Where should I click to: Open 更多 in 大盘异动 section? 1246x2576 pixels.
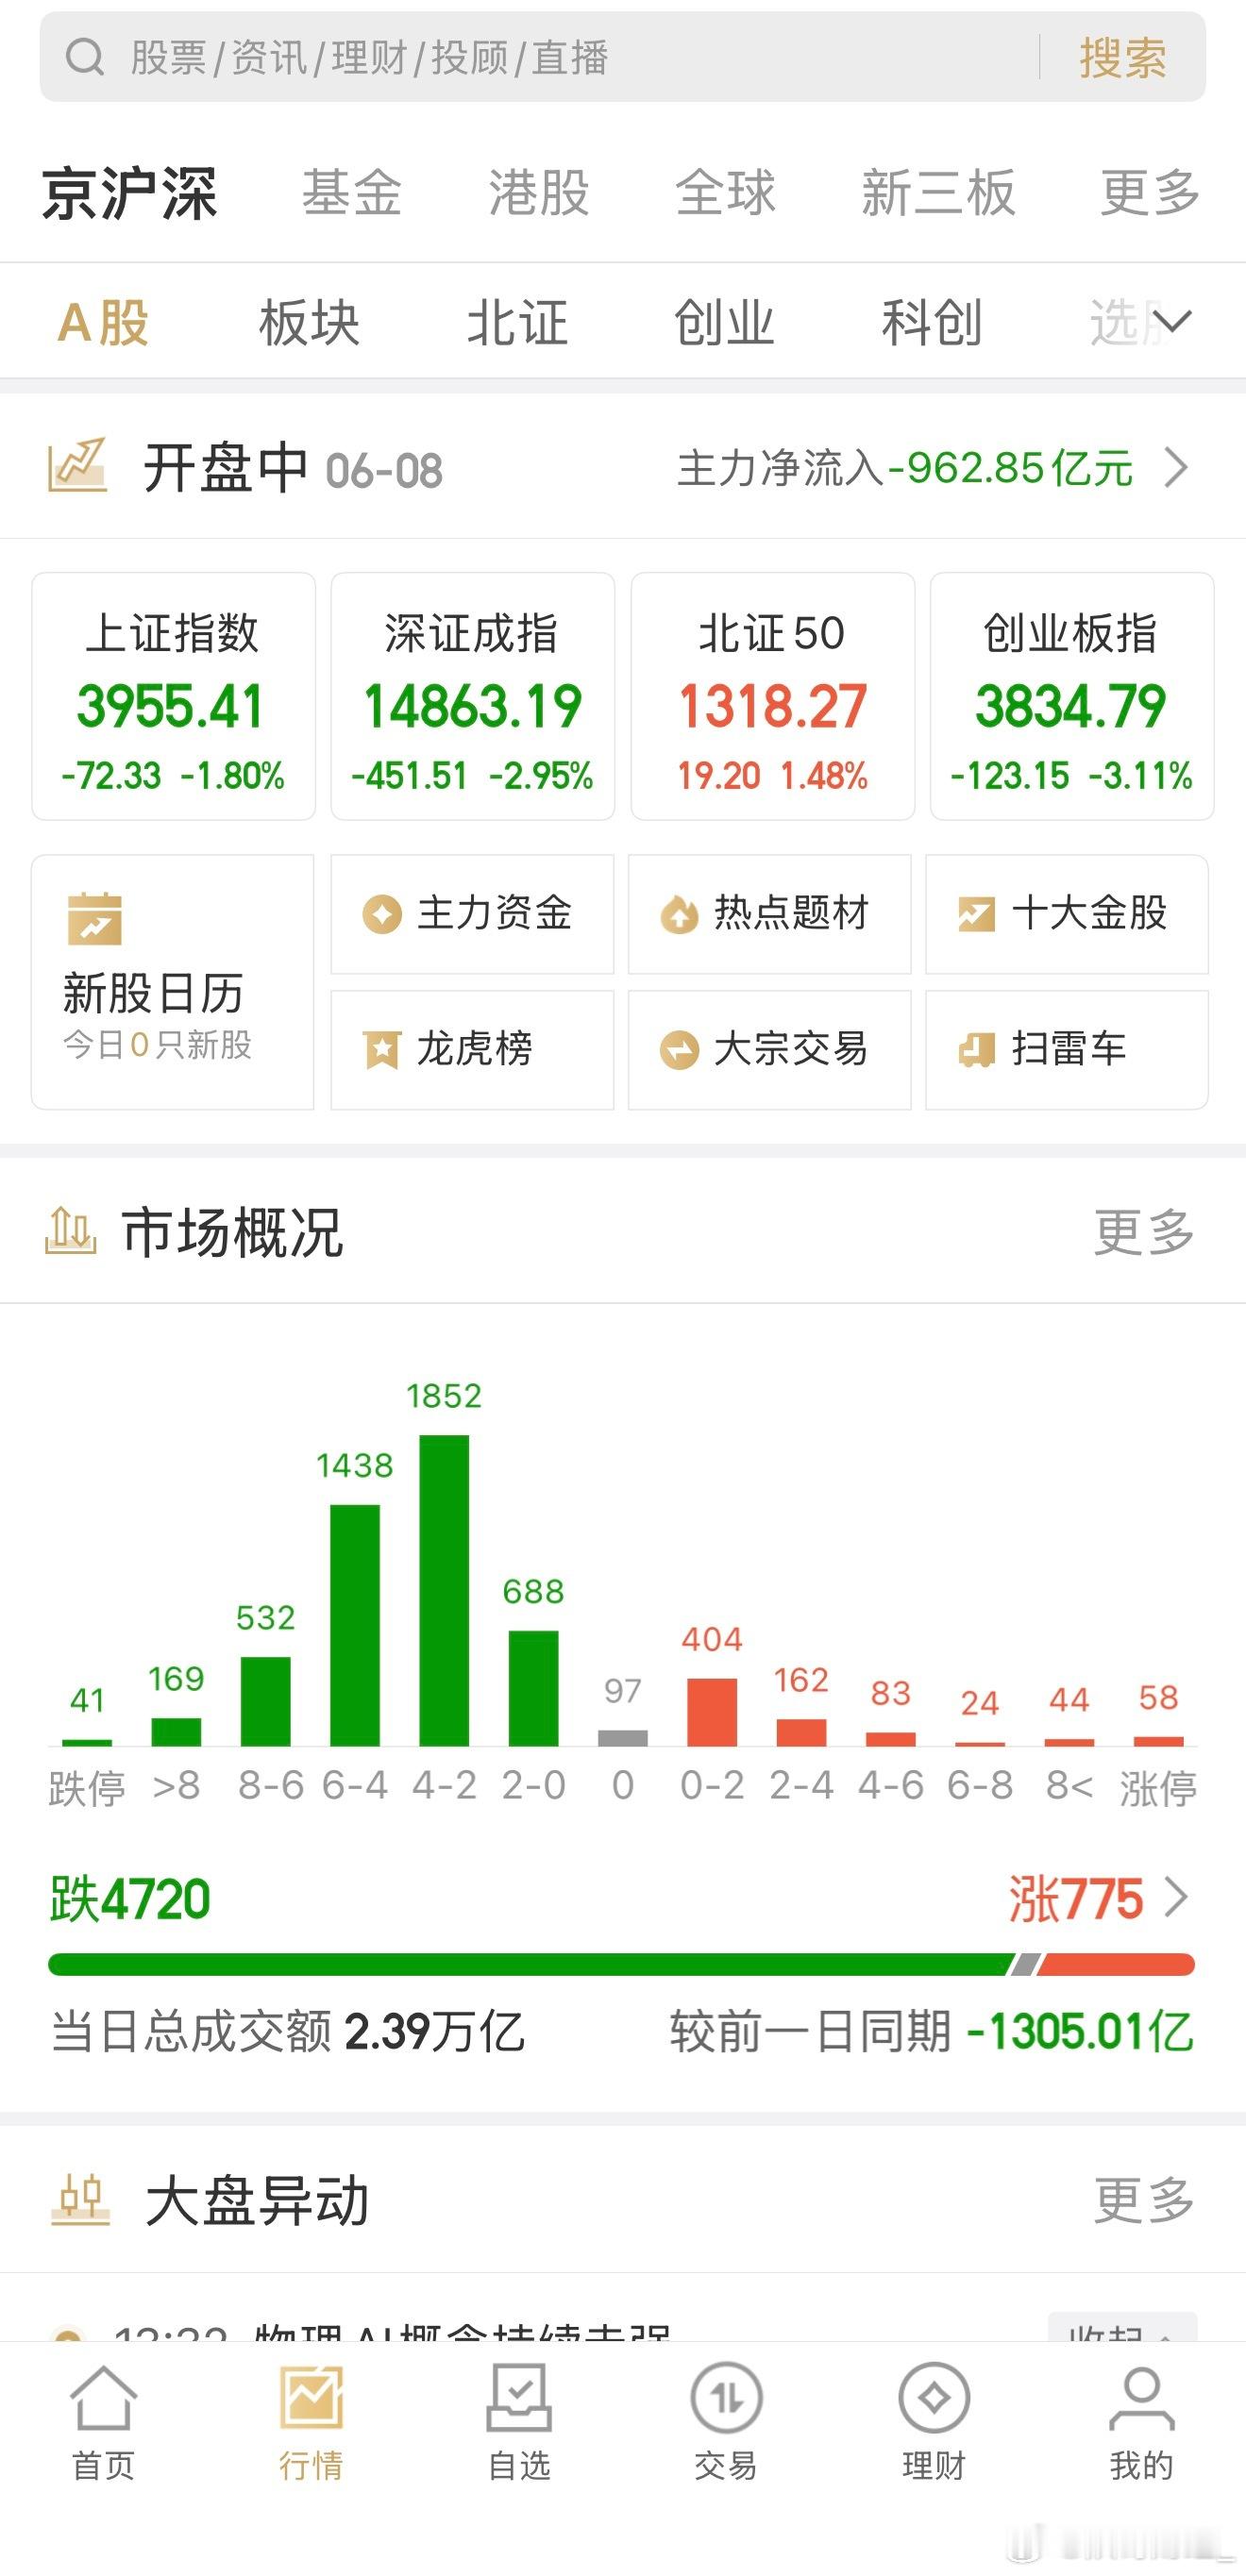[1144, 2200]
